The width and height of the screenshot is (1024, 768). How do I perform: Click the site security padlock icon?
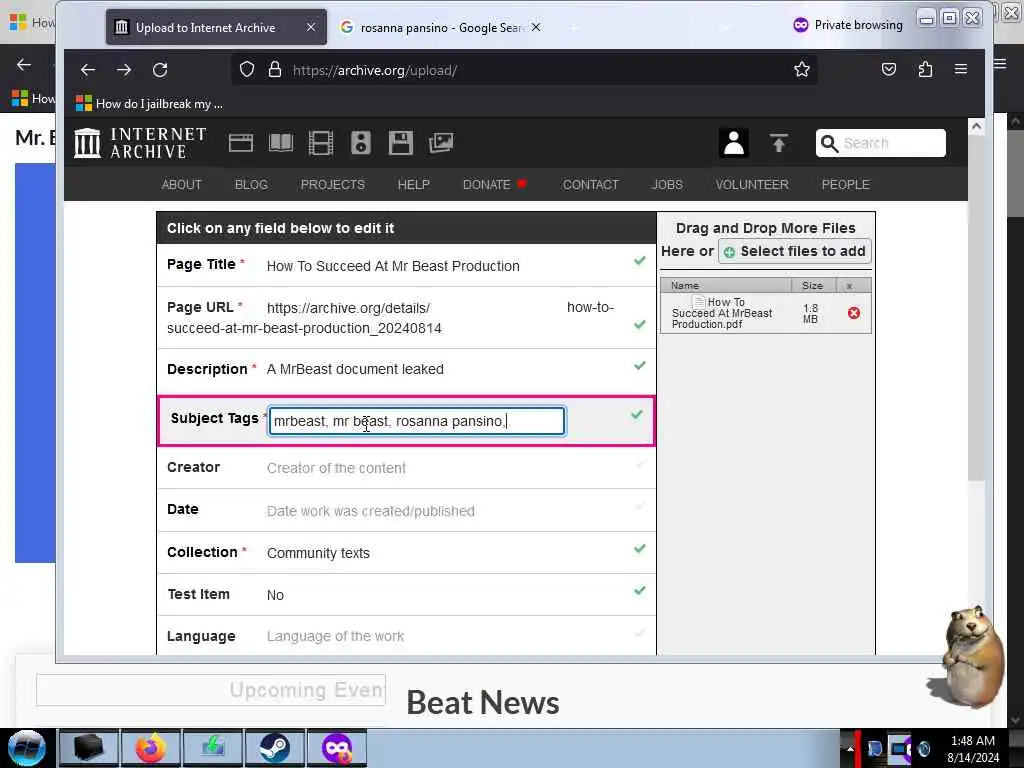coord(275,69)
